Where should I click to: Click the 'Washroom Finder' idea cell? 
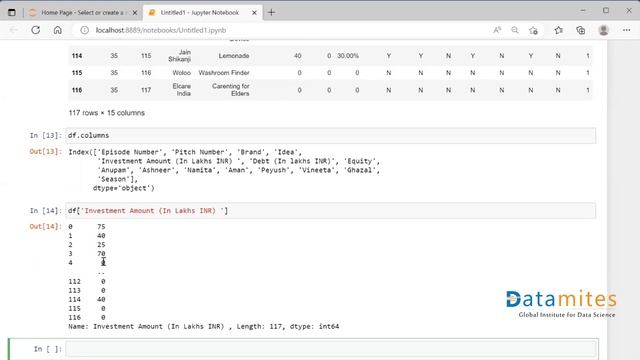(224, 73)
